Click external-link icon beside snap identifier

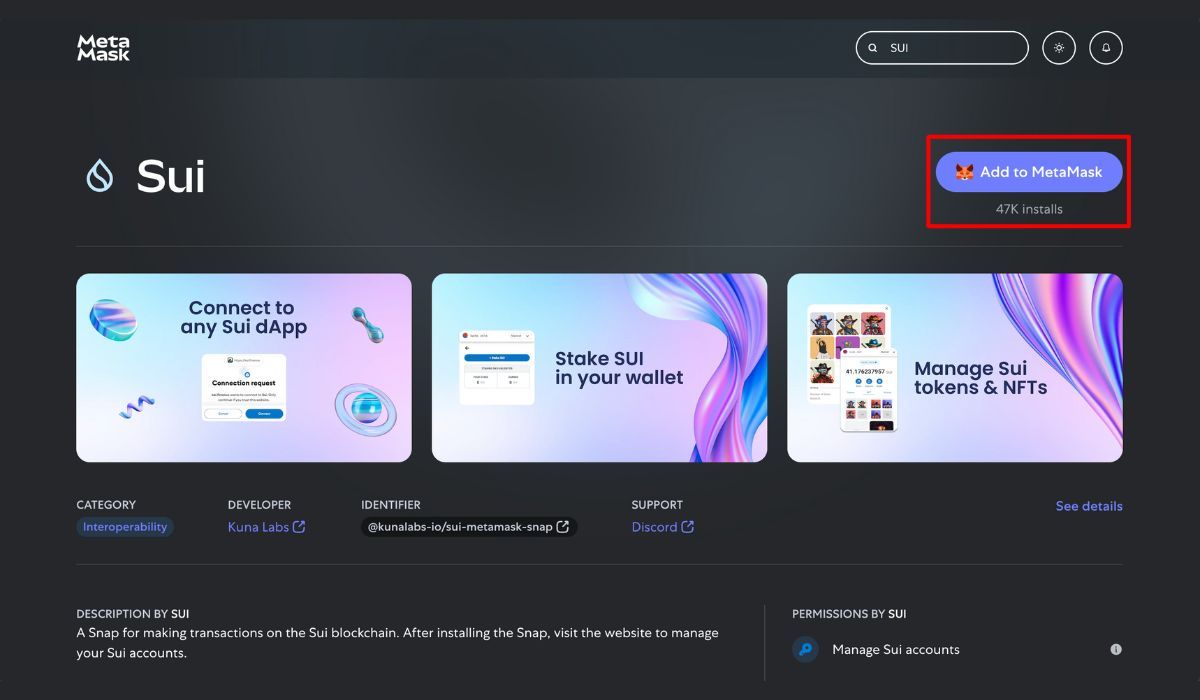coord(563,527)
